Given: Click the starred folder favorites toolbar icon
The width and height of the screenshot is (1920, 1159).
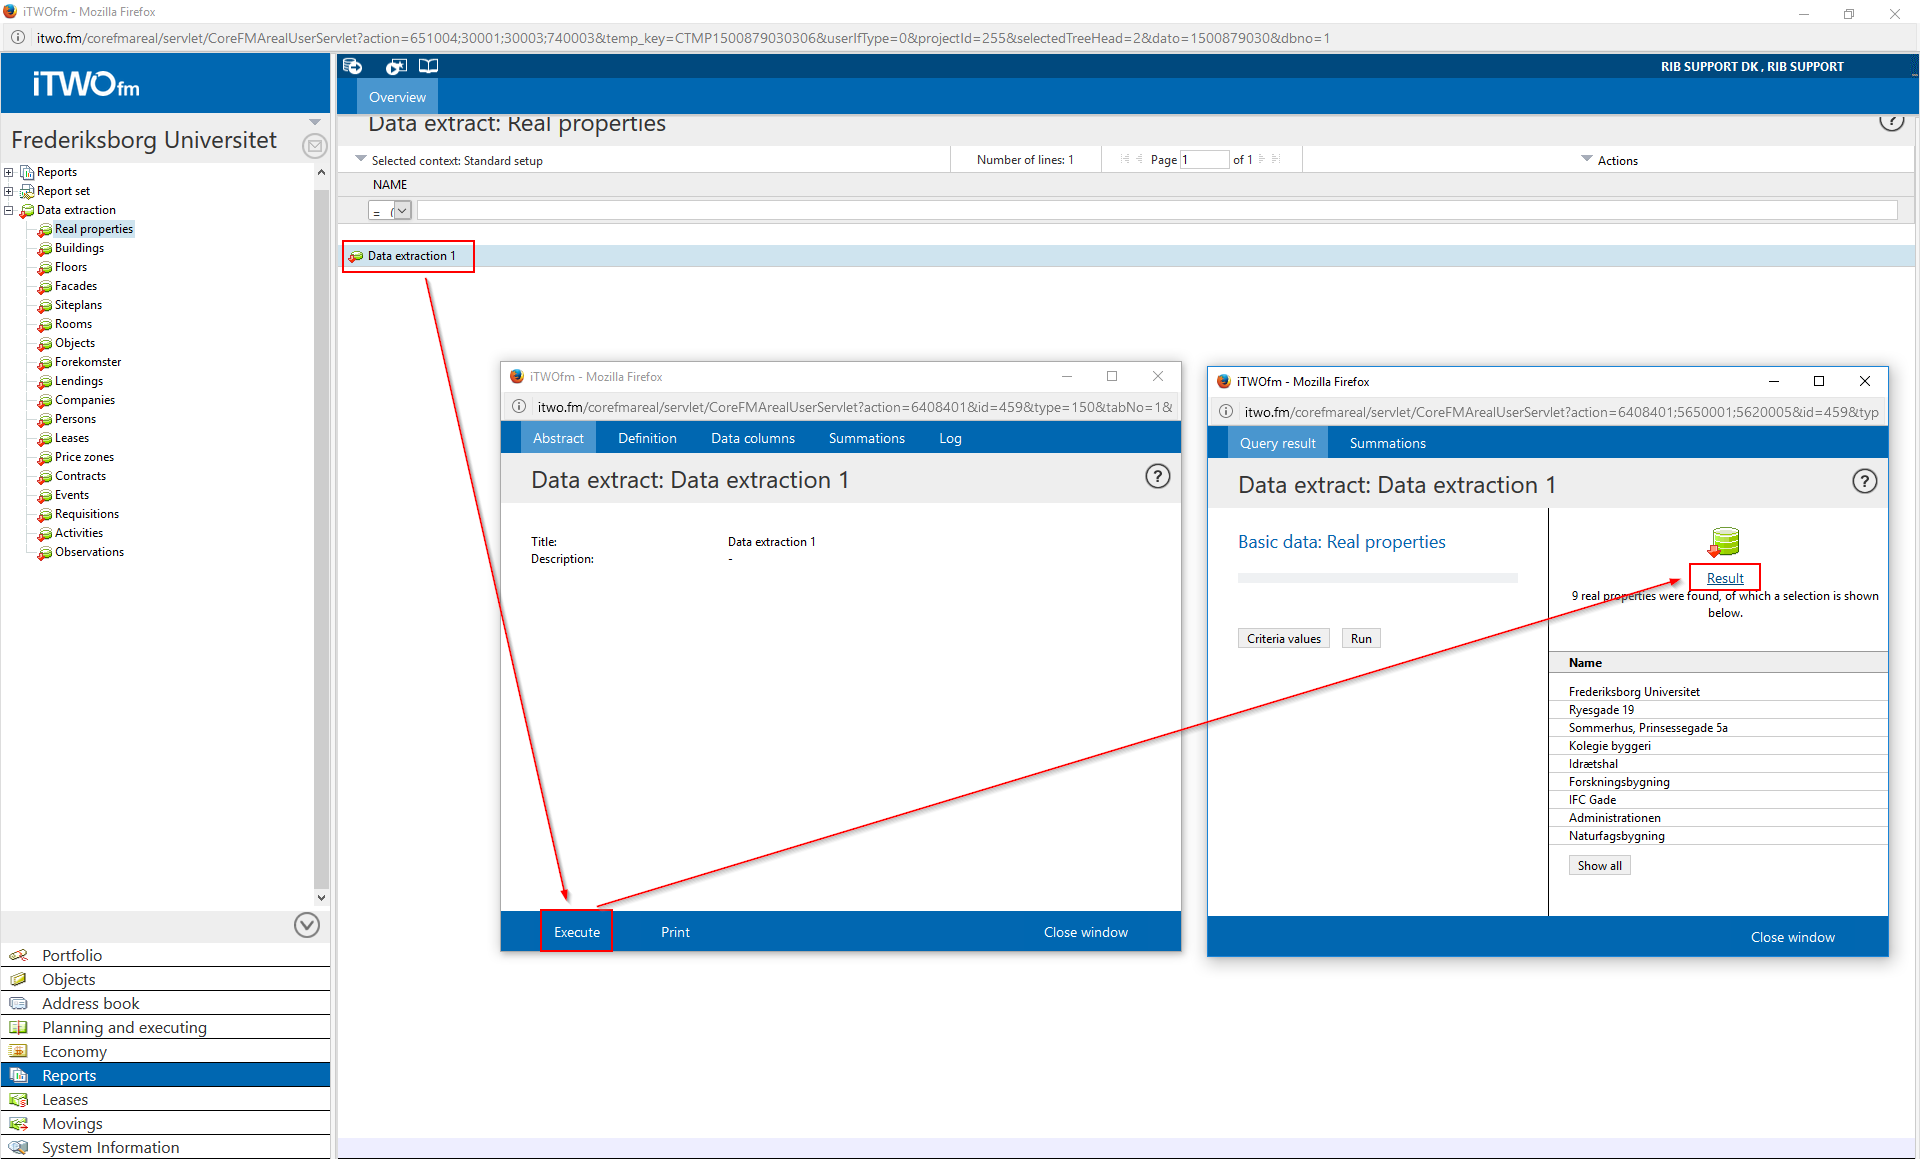Looking at the screenshot, I should click(x=396, y=66).
